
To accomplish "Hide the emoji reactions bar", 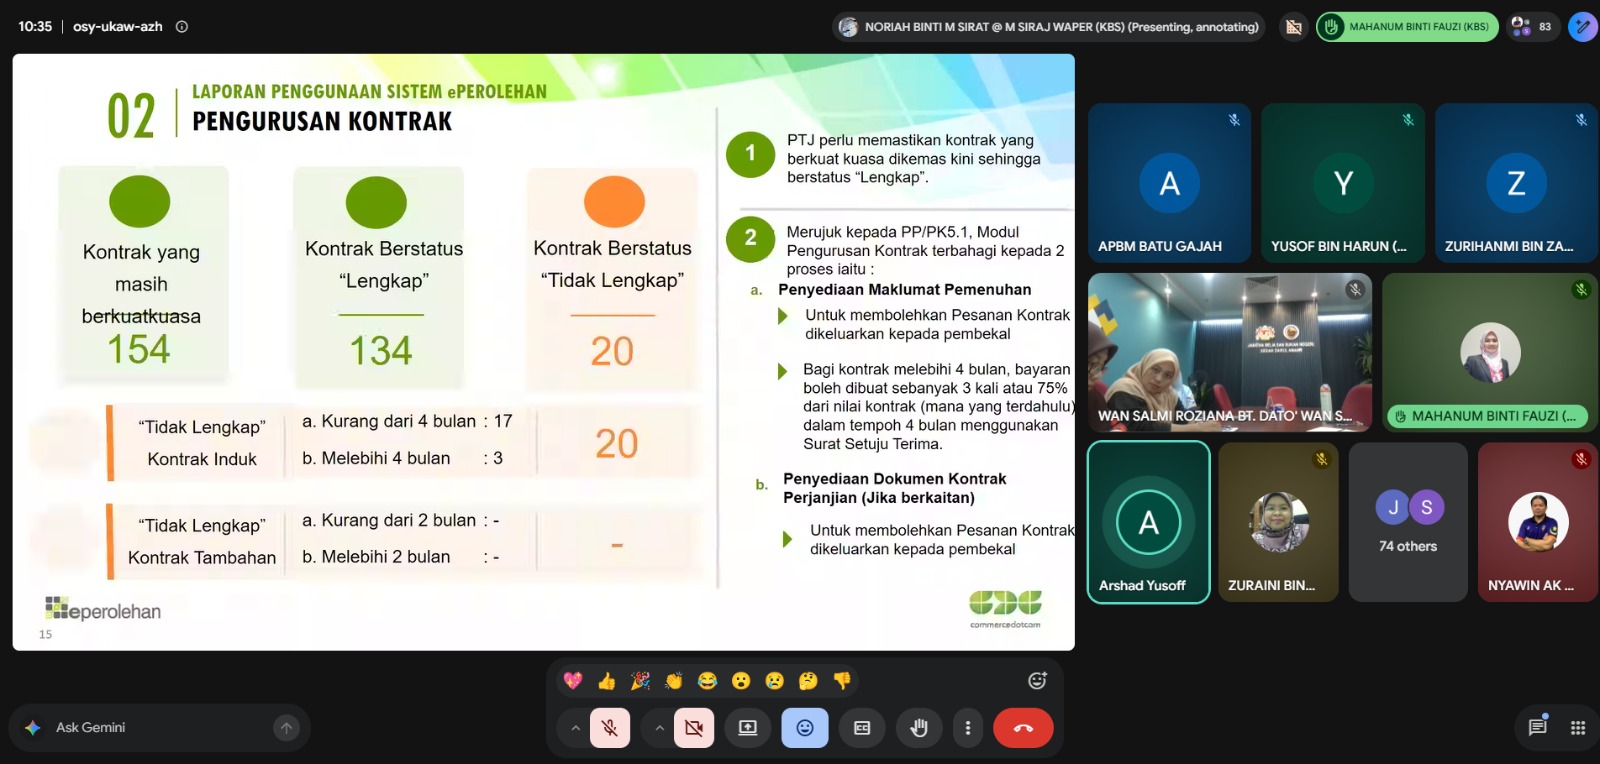I will tap(805, 728).
